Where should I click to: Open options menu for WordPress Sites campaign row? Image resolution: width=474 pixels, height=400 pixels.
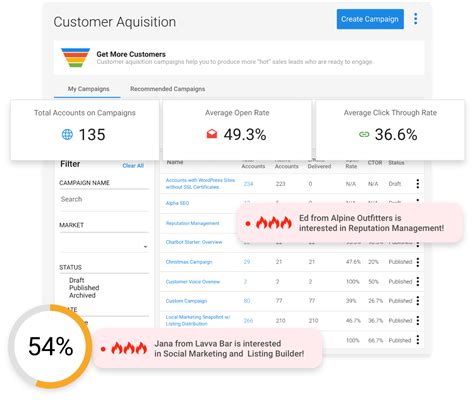coord(418,184)
